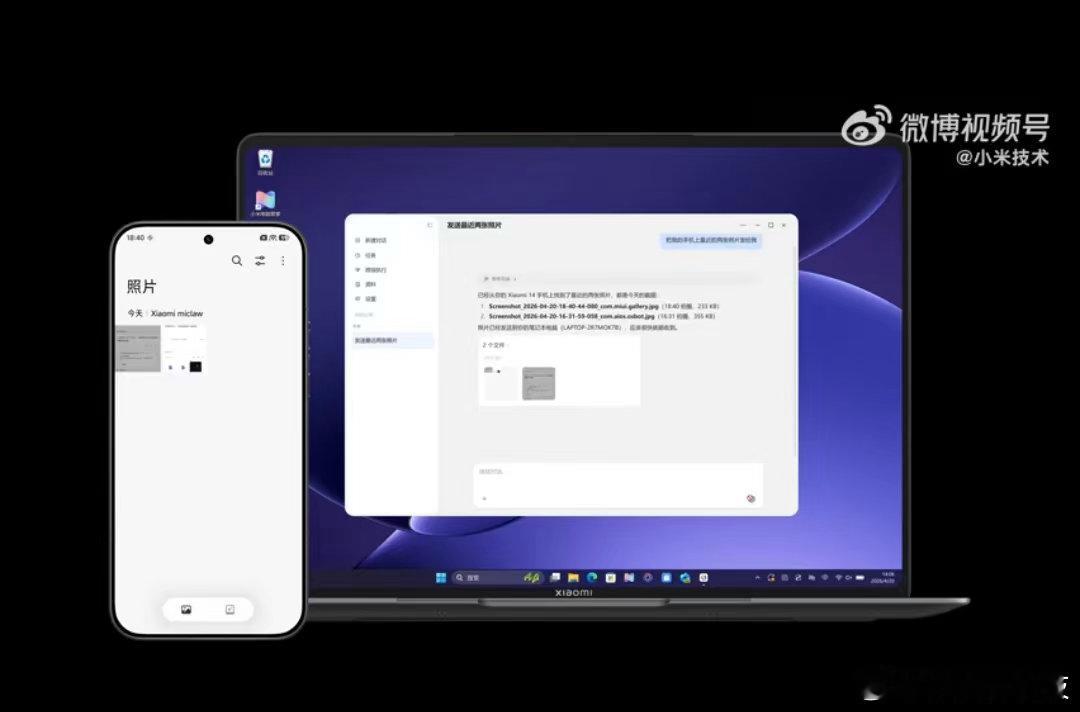Click the user message bubble at top right

pyautogui.click(x=711, y=240)
